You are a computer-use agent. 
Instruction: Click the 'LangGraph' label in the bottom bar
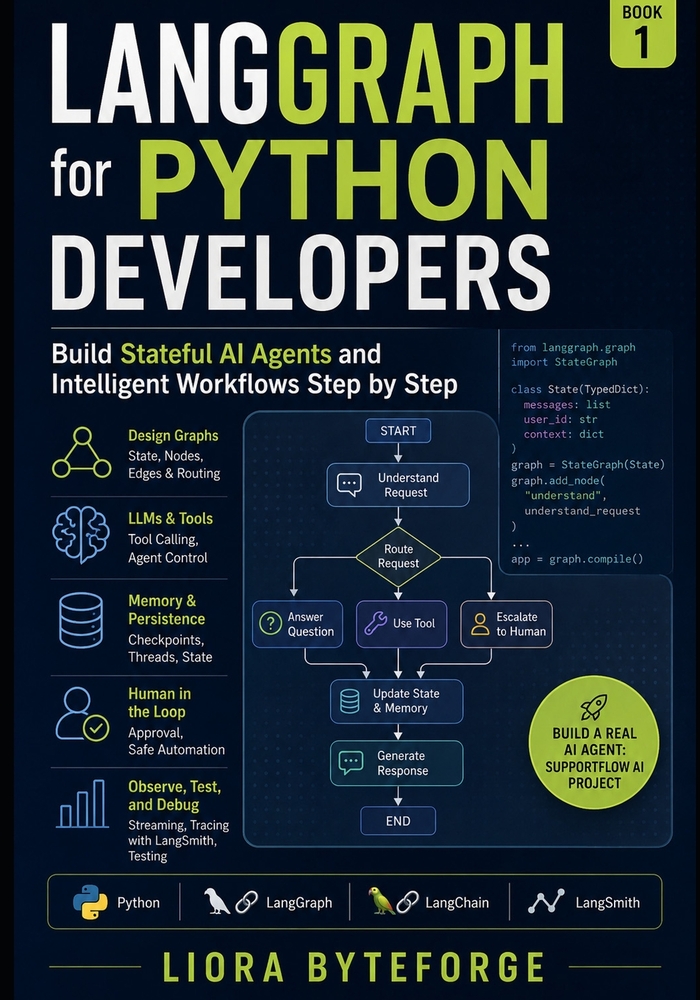tap(298, 902)
